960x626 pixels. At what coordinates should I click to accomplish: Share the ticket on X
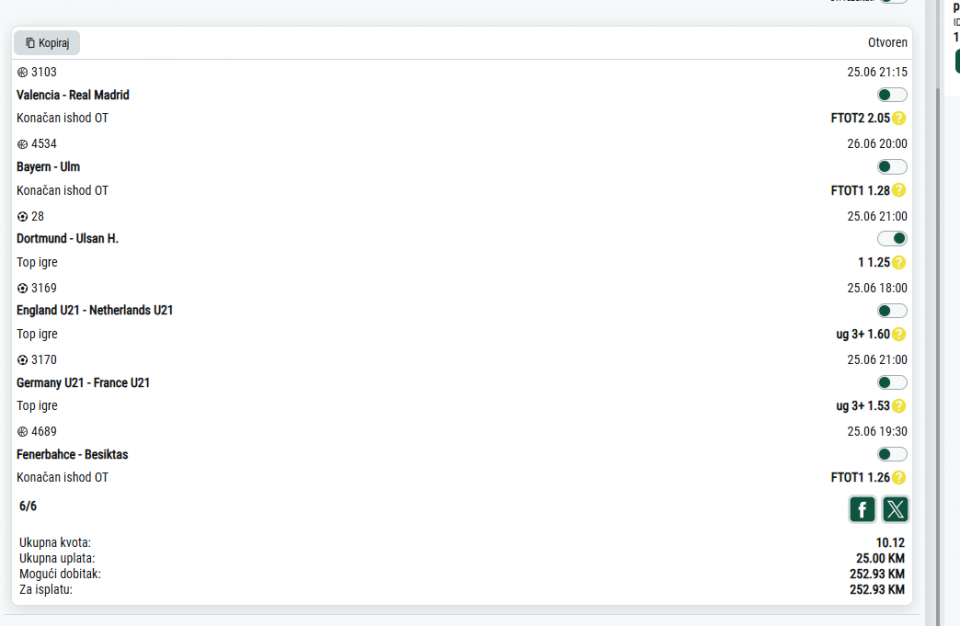(895, 509)
